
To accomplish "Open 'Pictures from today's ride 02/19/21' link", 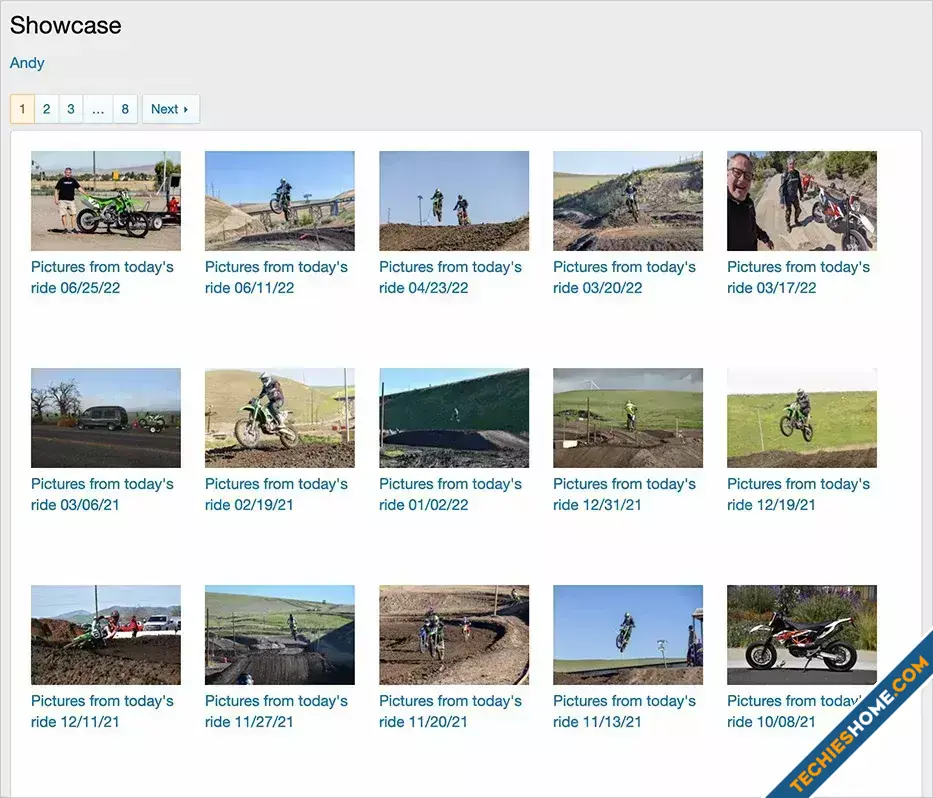I will (276, 495).
